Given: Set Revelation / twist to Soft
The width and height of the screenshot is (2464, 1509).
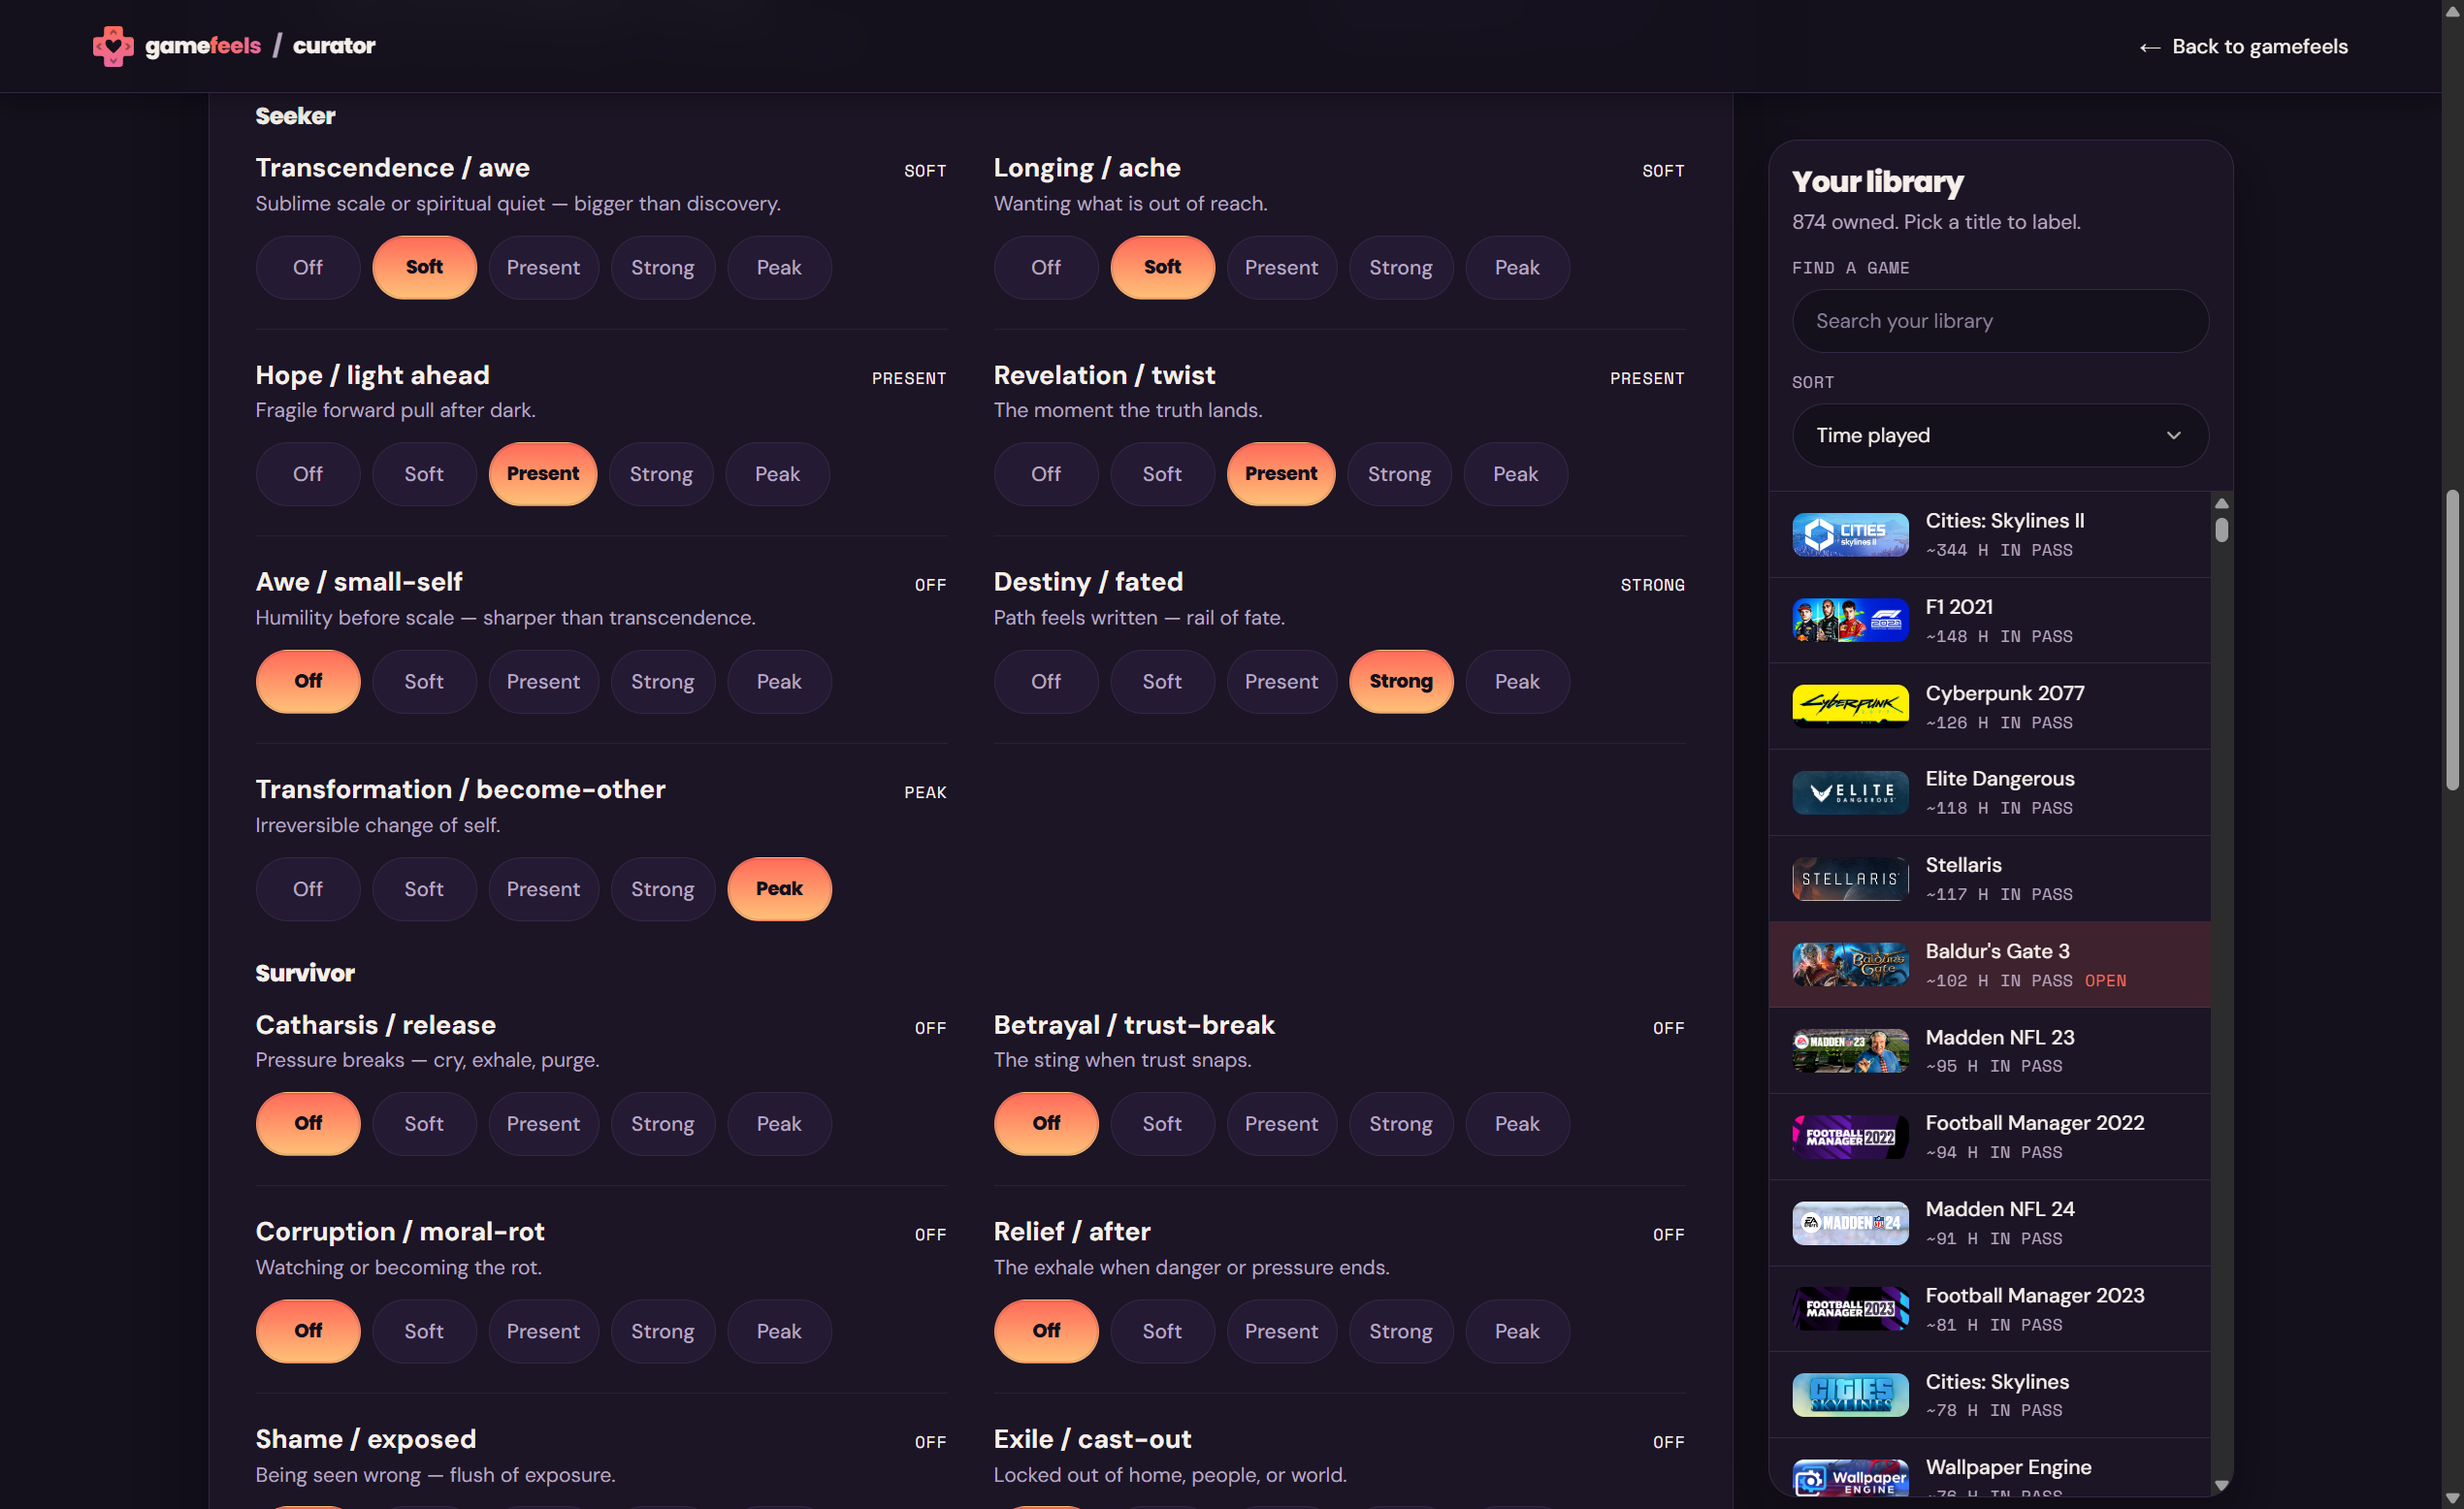Looking at the screenshot, I should tap(1162, 474).
